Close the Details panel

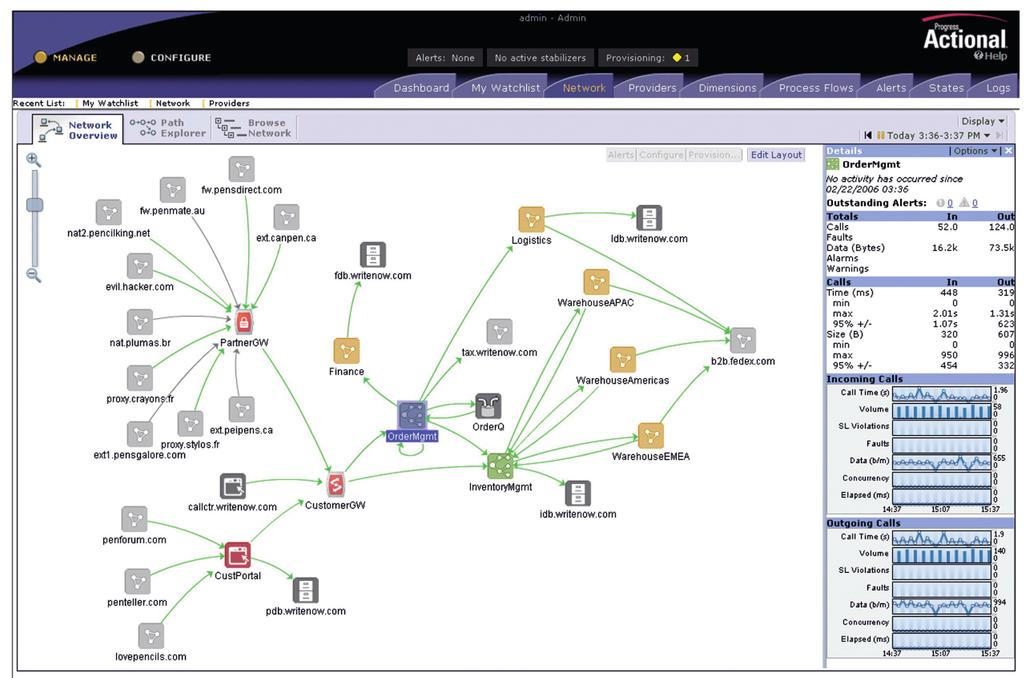pyautogui.click(x=1008, y=151)
